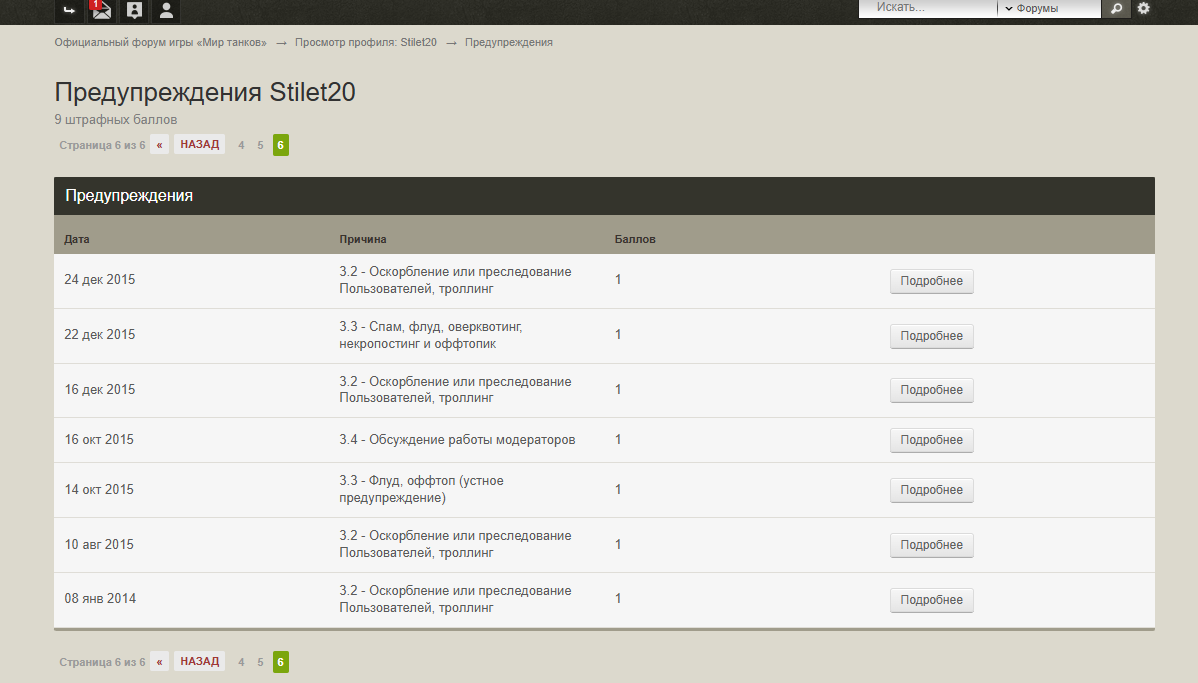This screenshot has height=683, width=1198.
Task: Go to page 5 in bottom pagination
Action: [x=260, y=662]
